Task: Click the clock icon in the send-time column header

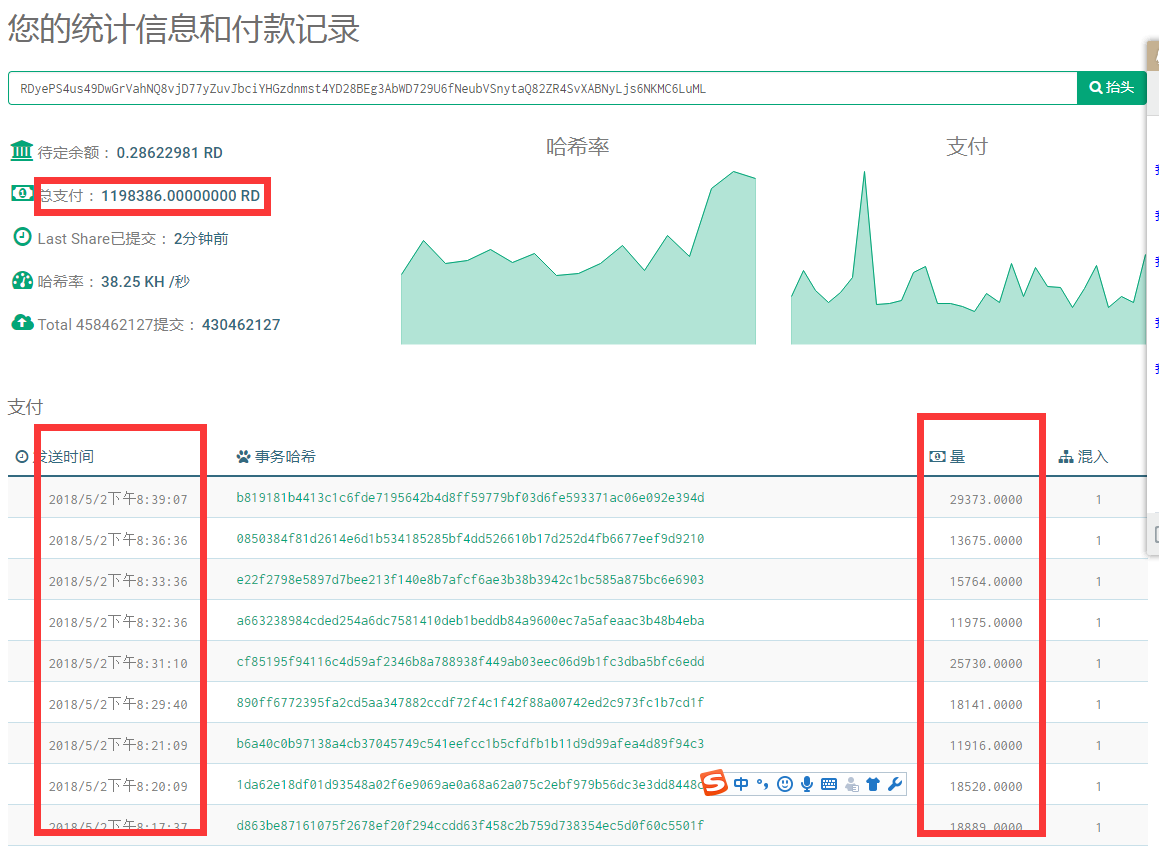Action: point(22,457)
